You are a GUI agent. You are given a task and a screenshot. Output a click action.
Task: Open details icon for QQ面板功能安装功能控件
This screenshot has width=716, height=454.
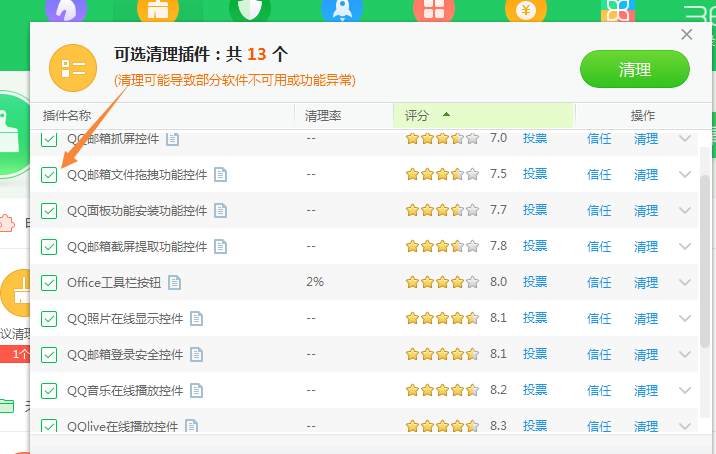[x=221, y=211]
